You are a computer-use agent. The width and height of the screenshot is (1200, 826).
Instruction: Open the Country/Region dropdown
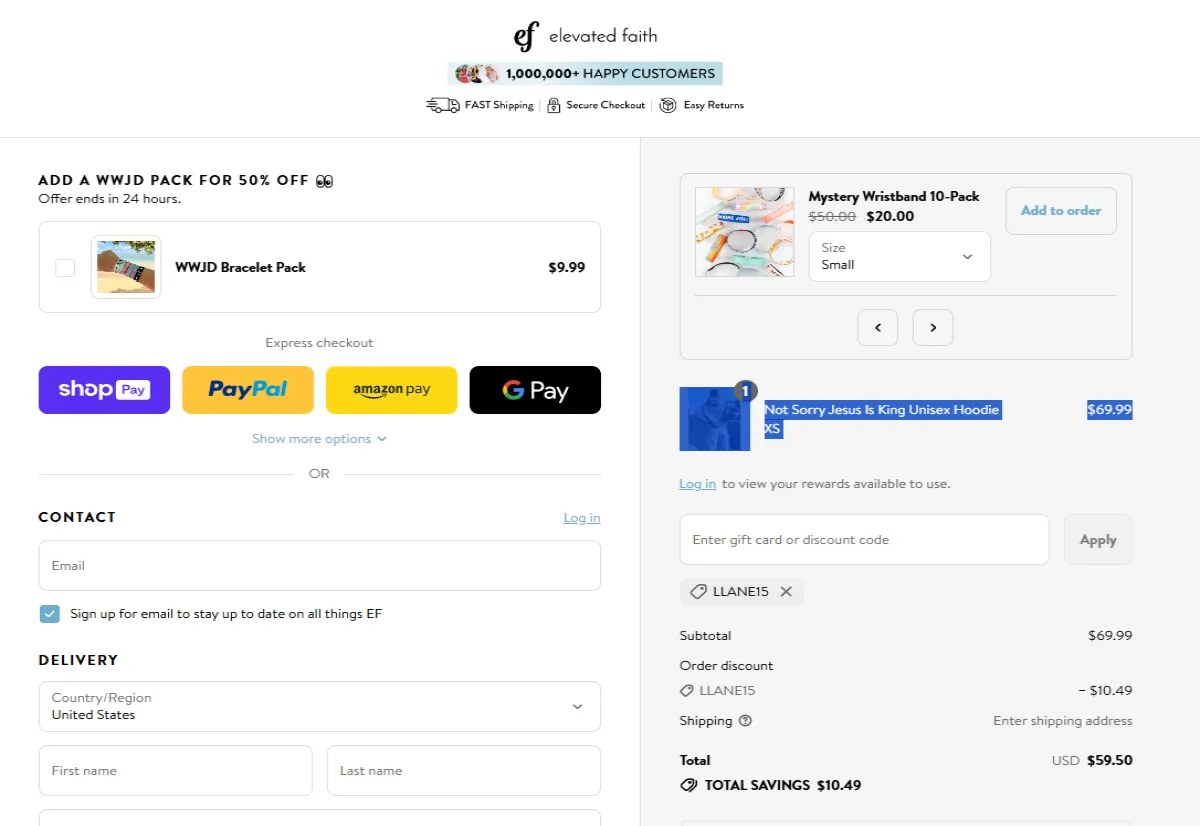(319, 706)
